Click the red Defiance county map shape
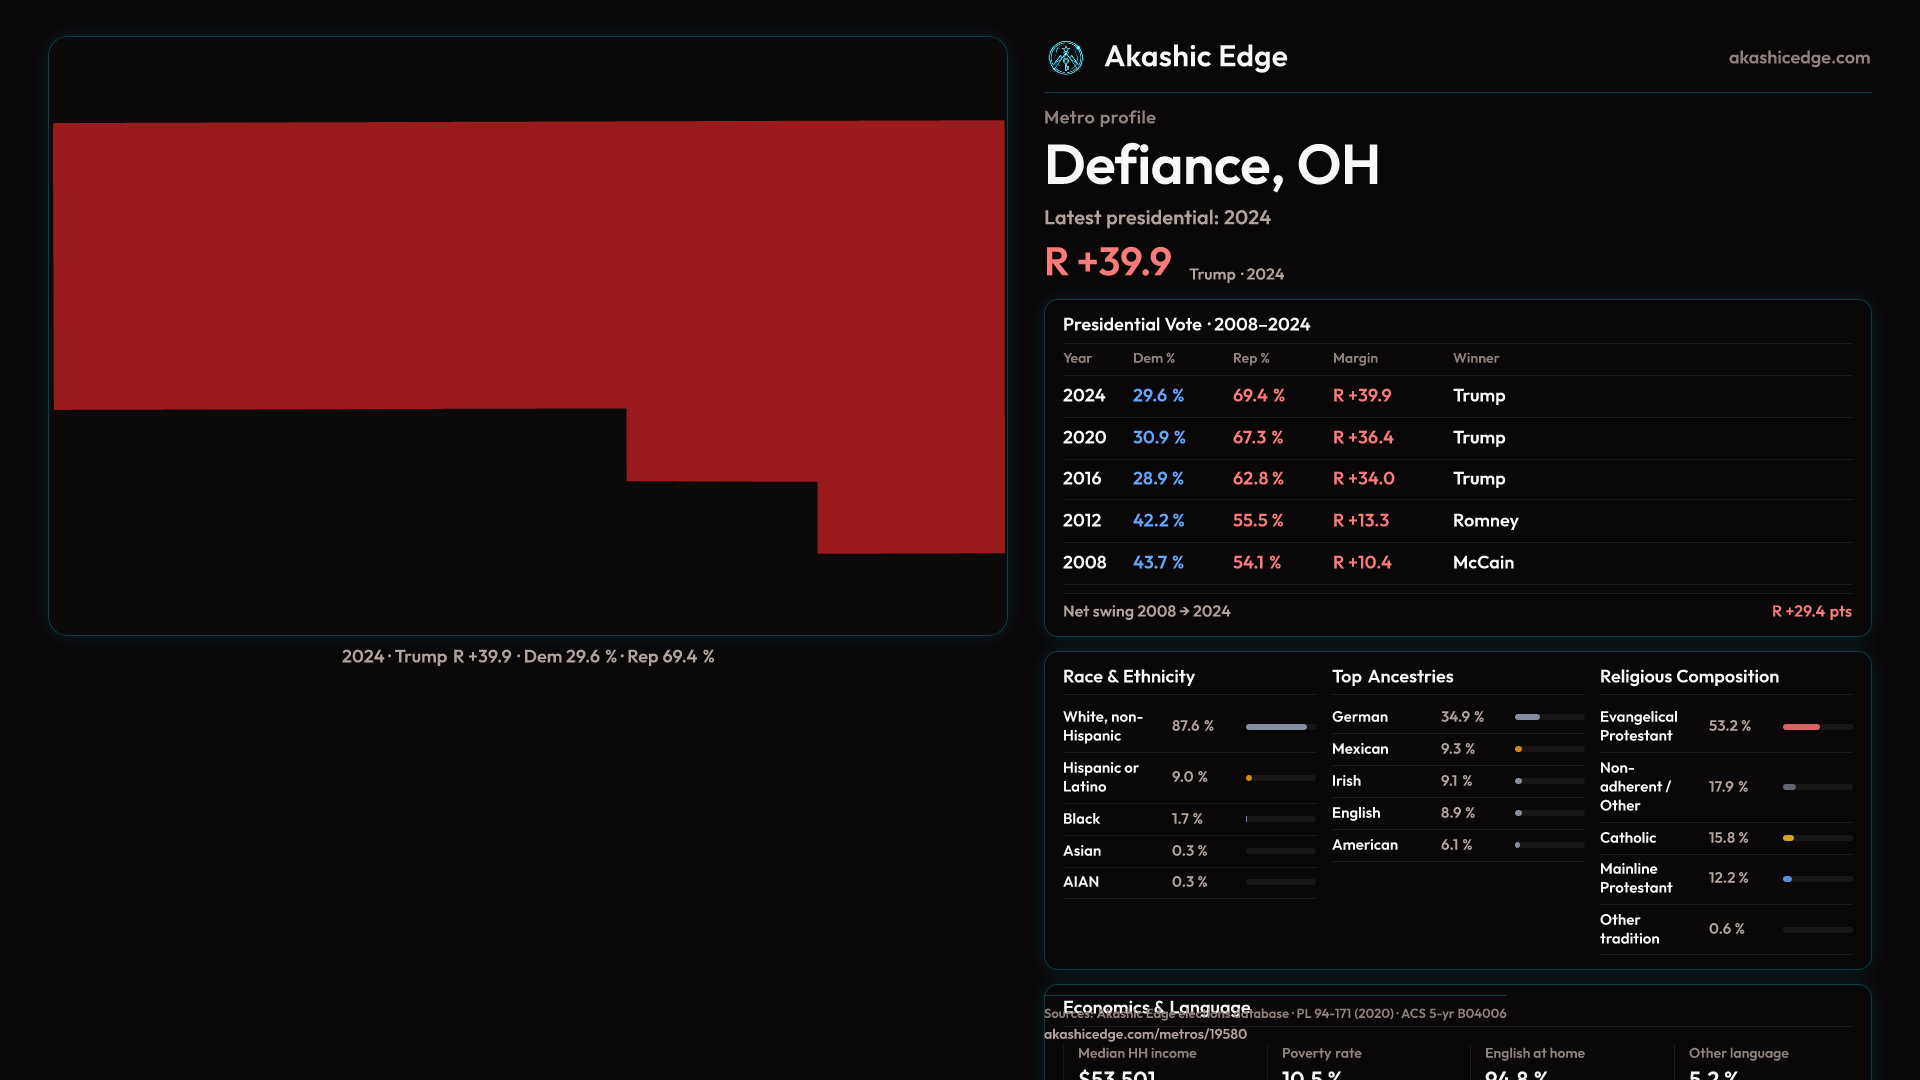The height and width of the screenshot is (1080, 1920). click(x=528, y=265)
